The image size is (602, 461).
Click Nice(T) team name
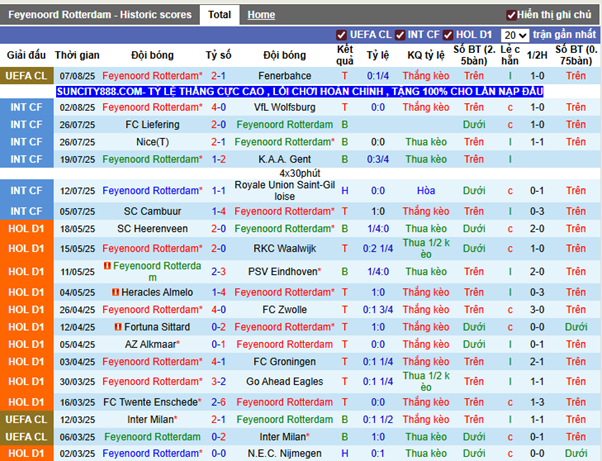pos(152,142)
